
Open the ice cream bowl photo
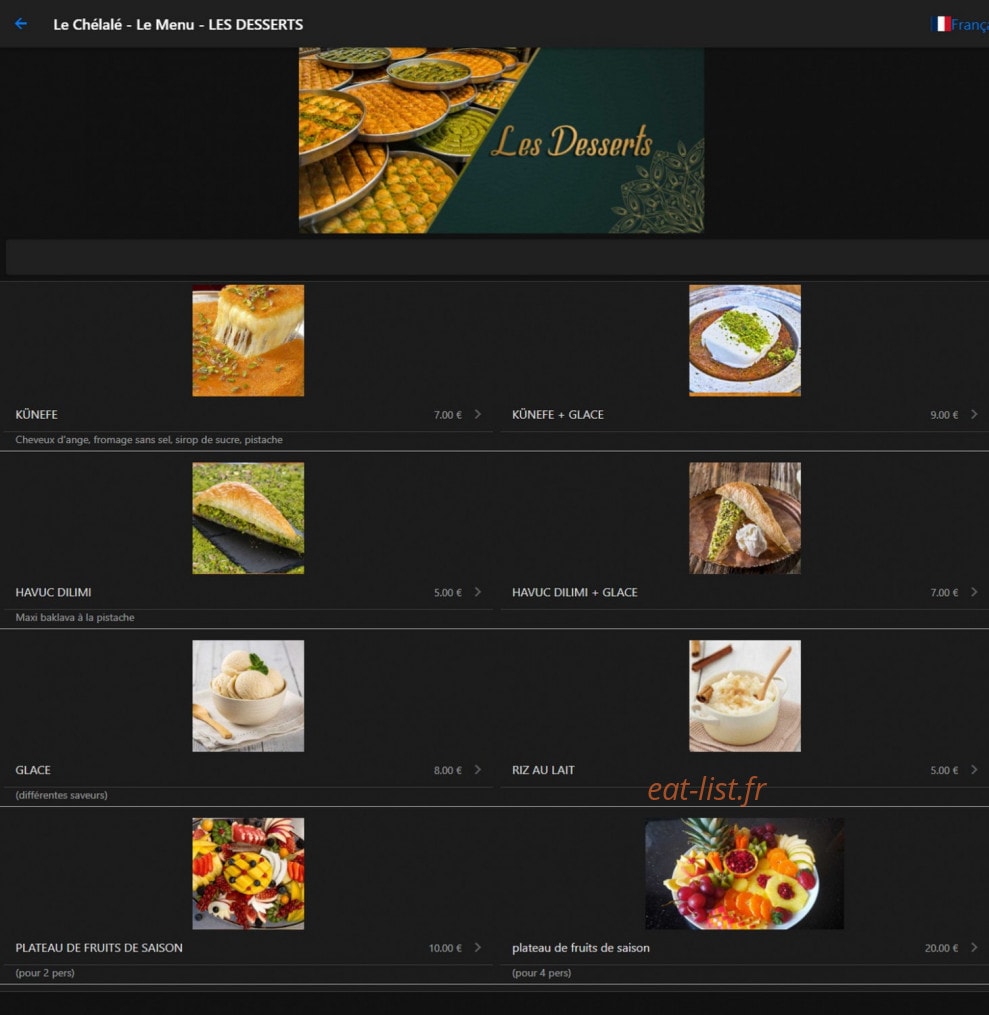[248, 696]
